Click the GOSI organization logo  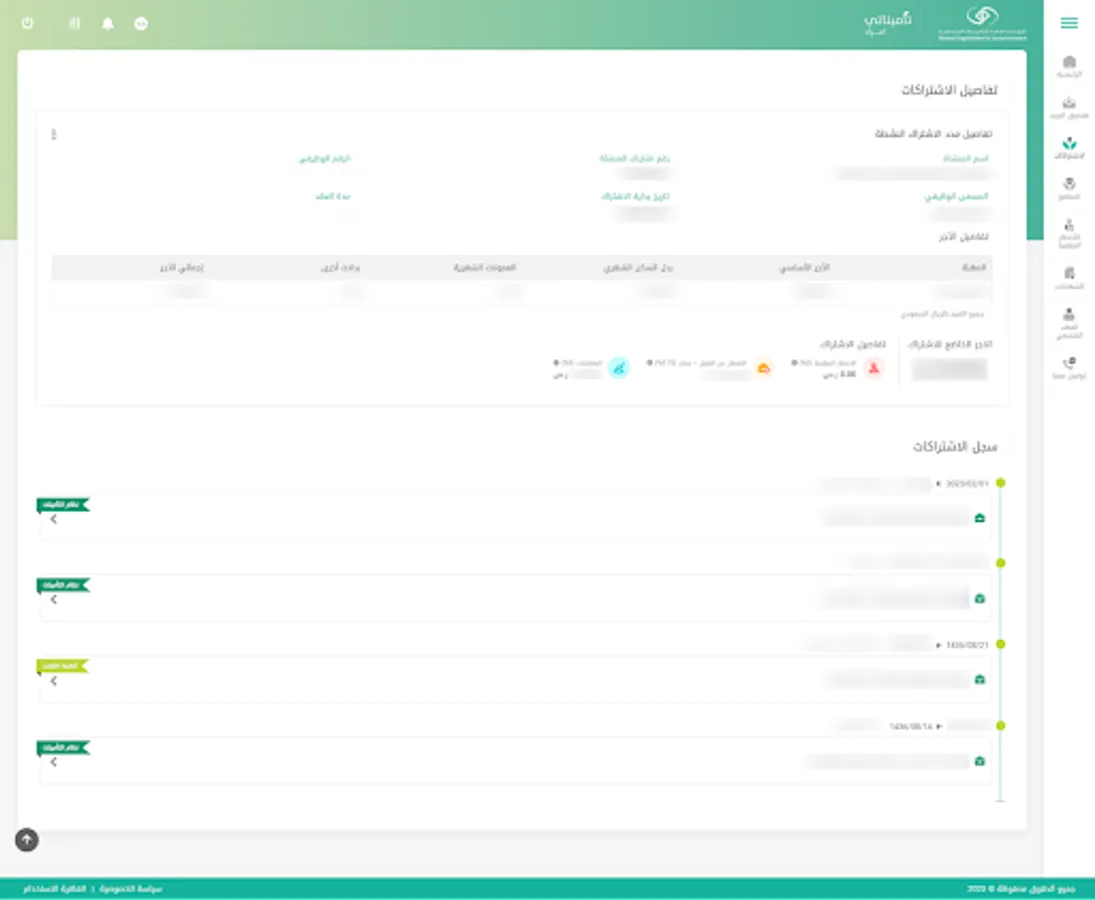(x=982, y=23)
